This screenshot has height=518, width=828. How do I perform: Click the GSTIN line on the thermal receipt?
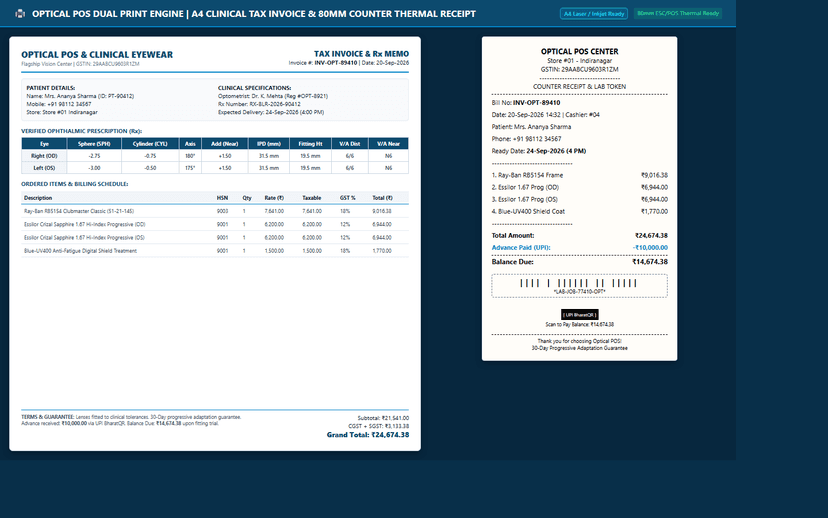pyautogui.click(x=579, y=69)
